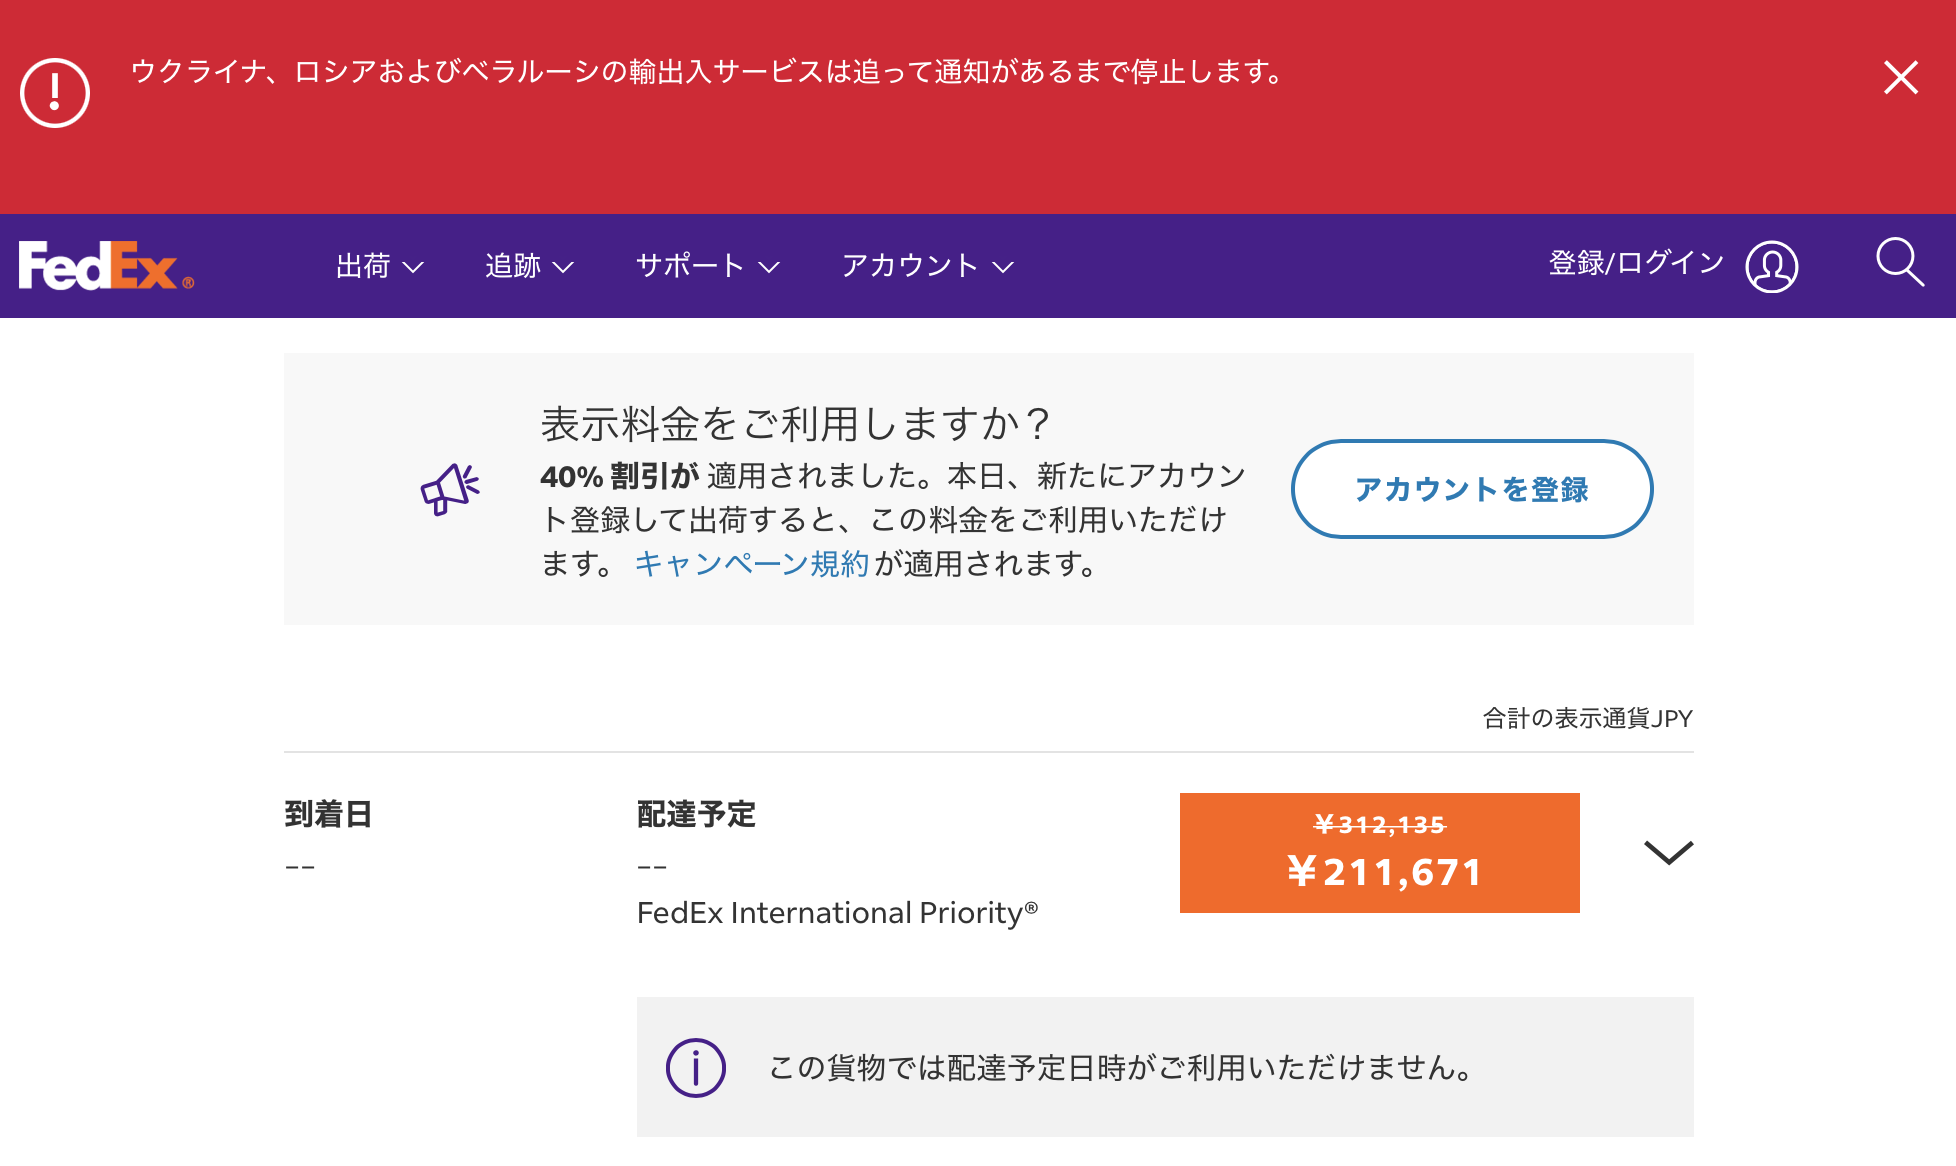Click the megaphone promotion icon
Image resolution: width=1956 pixels, height=1166 pixels.
coord(450,489)
